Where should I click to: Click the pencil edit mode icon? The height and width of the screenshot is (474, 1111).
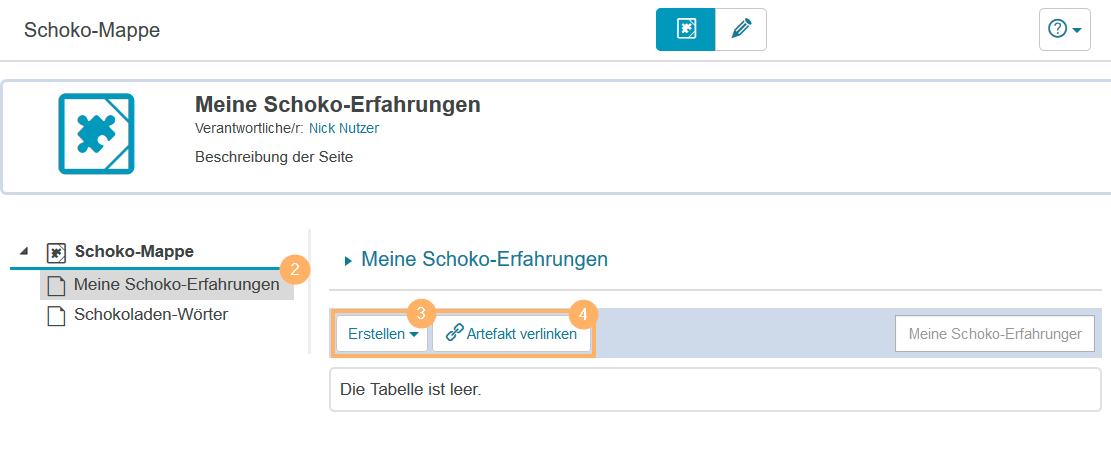point(741,29)
